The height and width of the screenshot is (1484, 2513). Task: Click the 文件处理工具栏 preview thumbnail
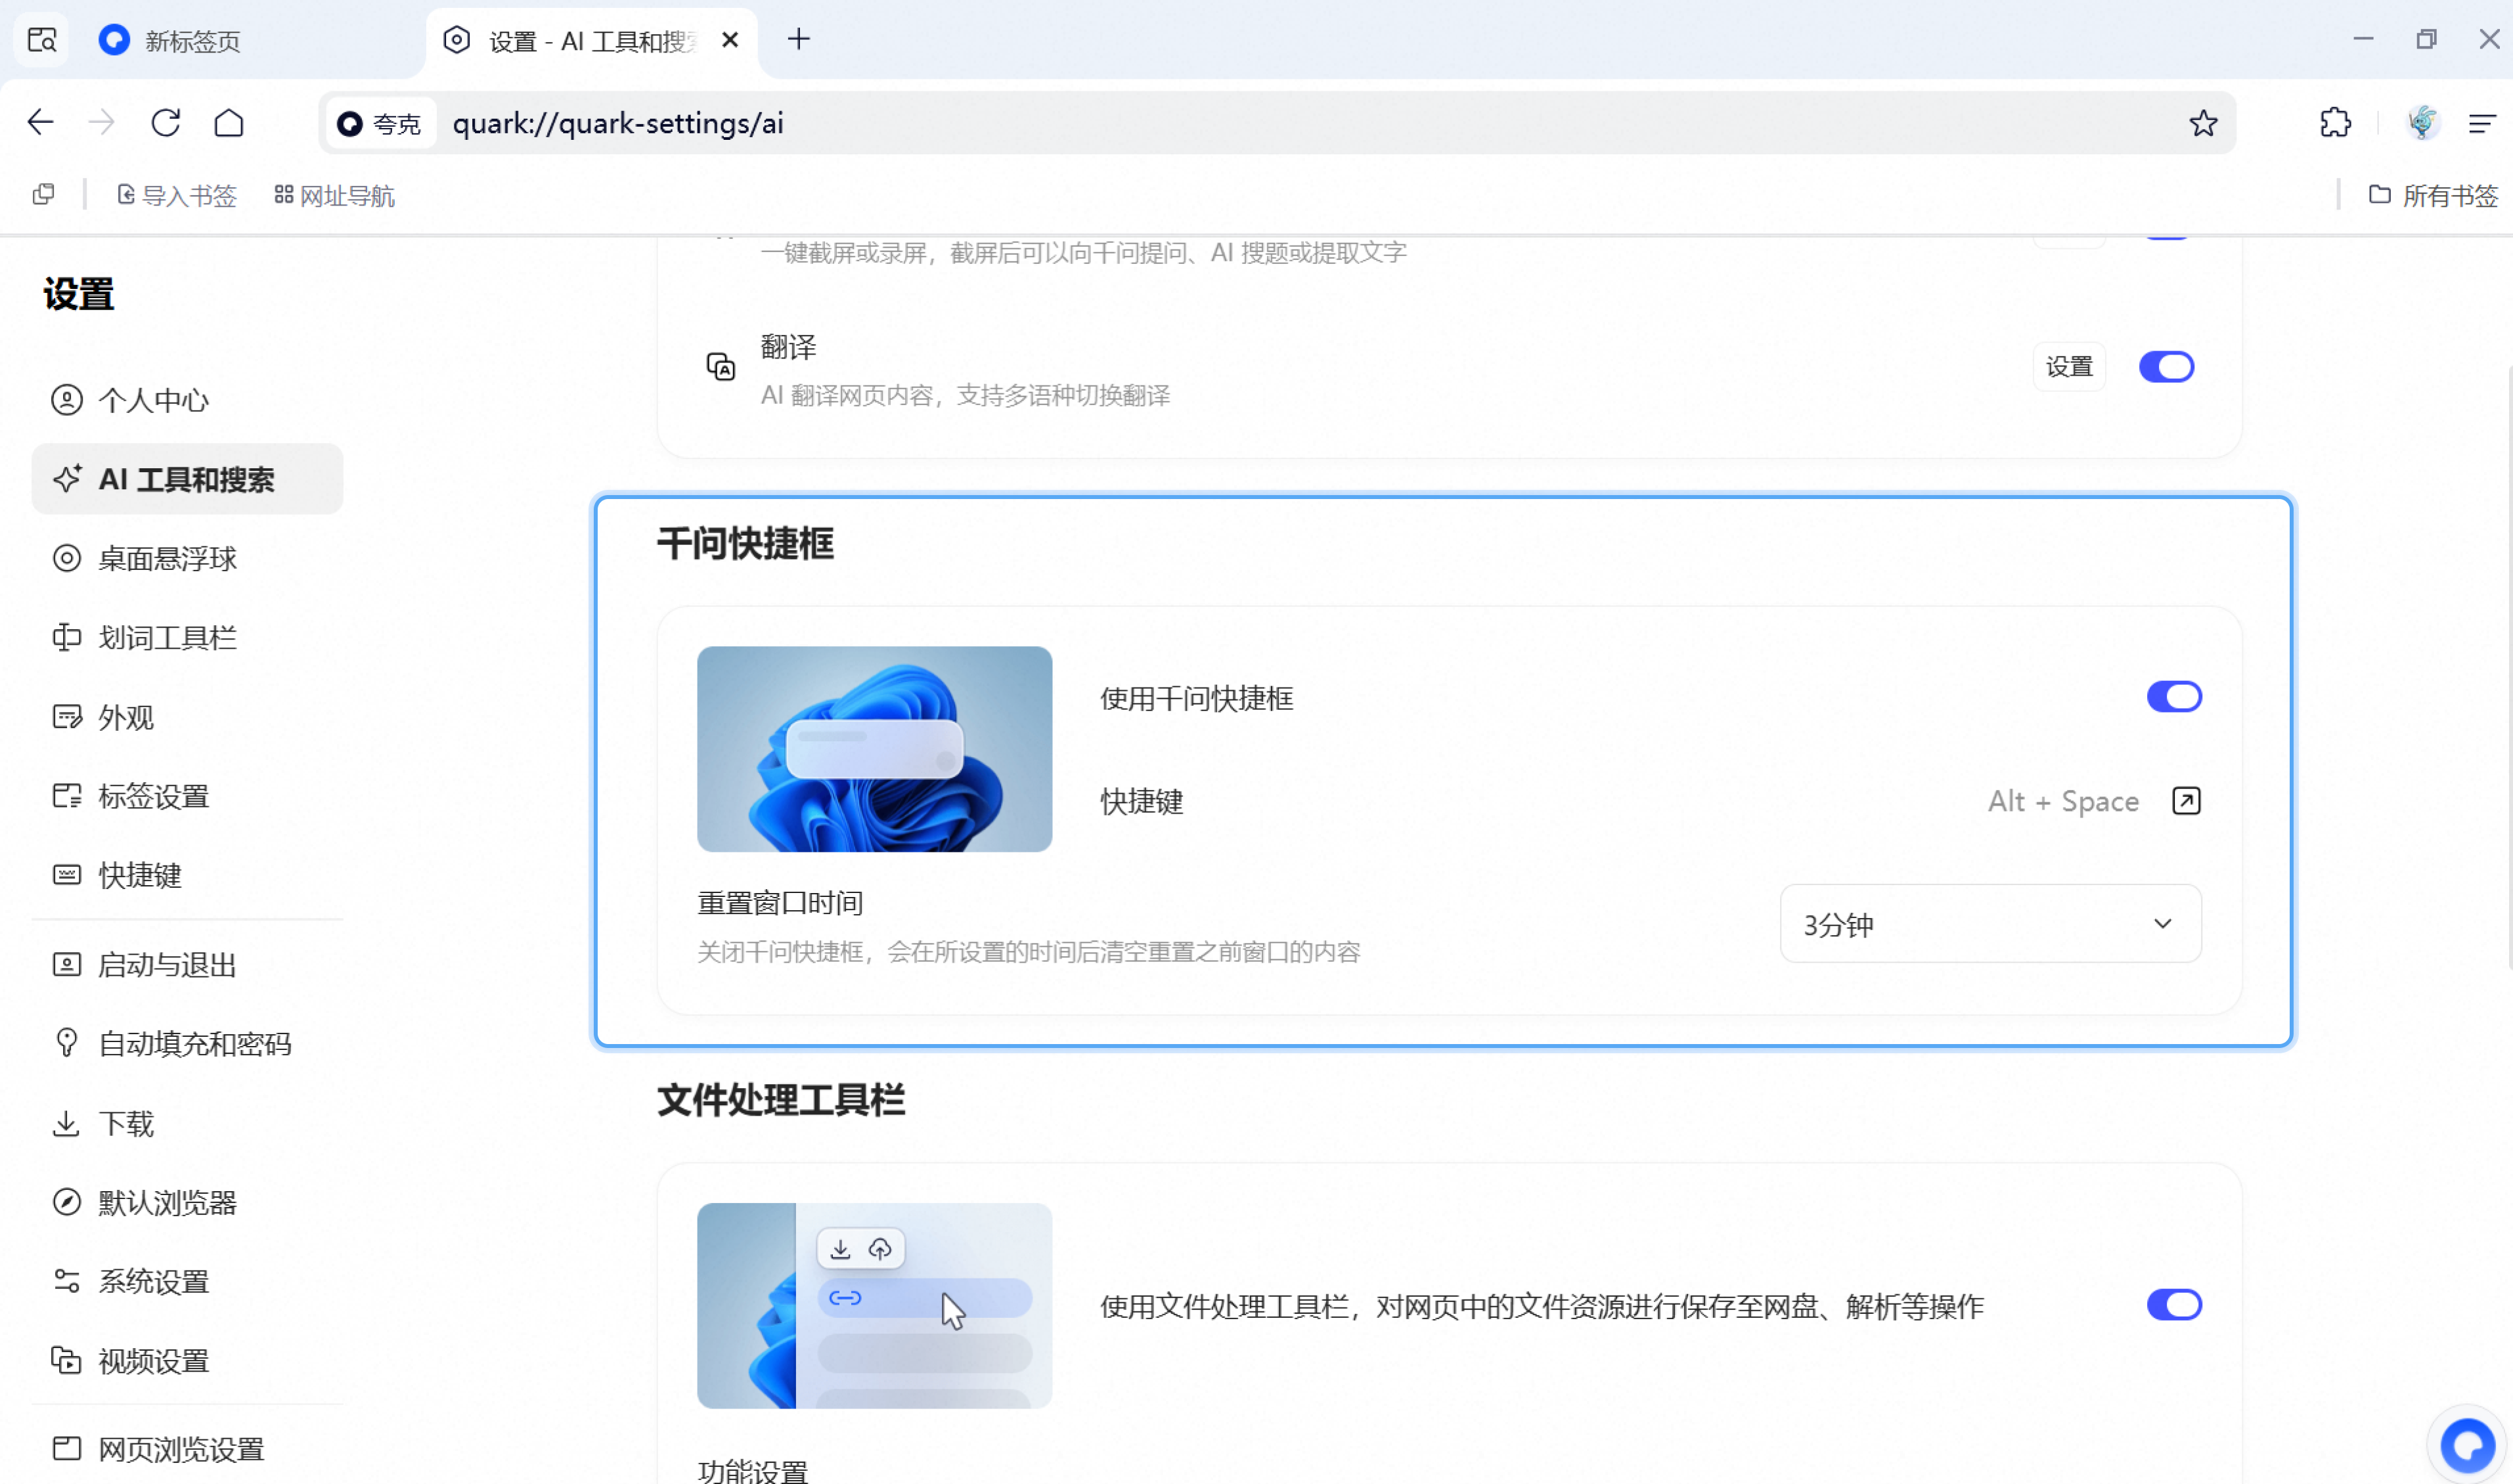(874, 1306)
